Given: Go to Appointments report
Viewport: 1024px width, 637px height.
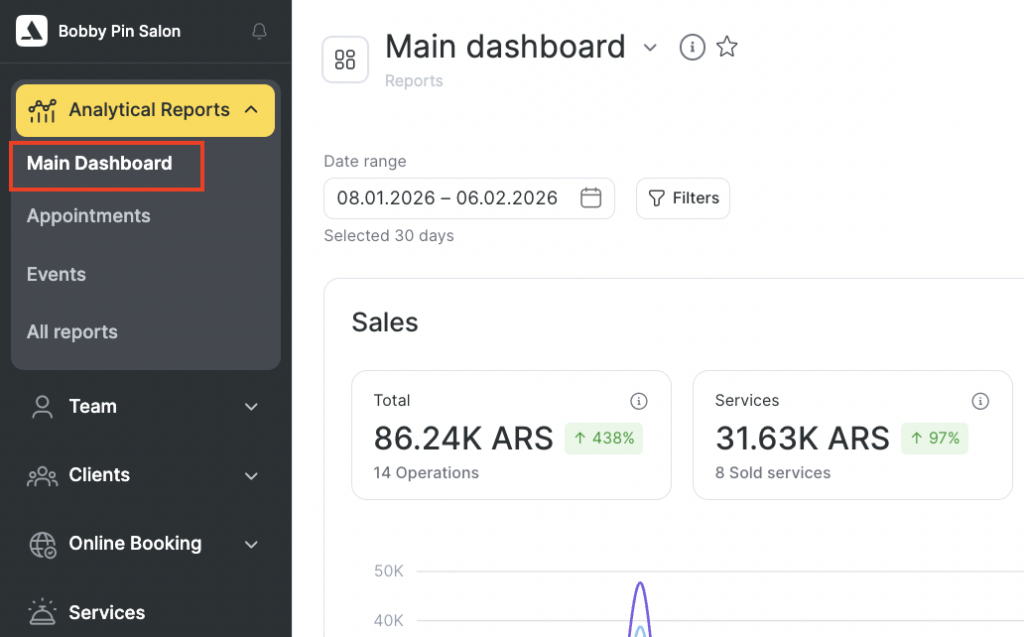Looking at the screenshot, I should point(89,216).
